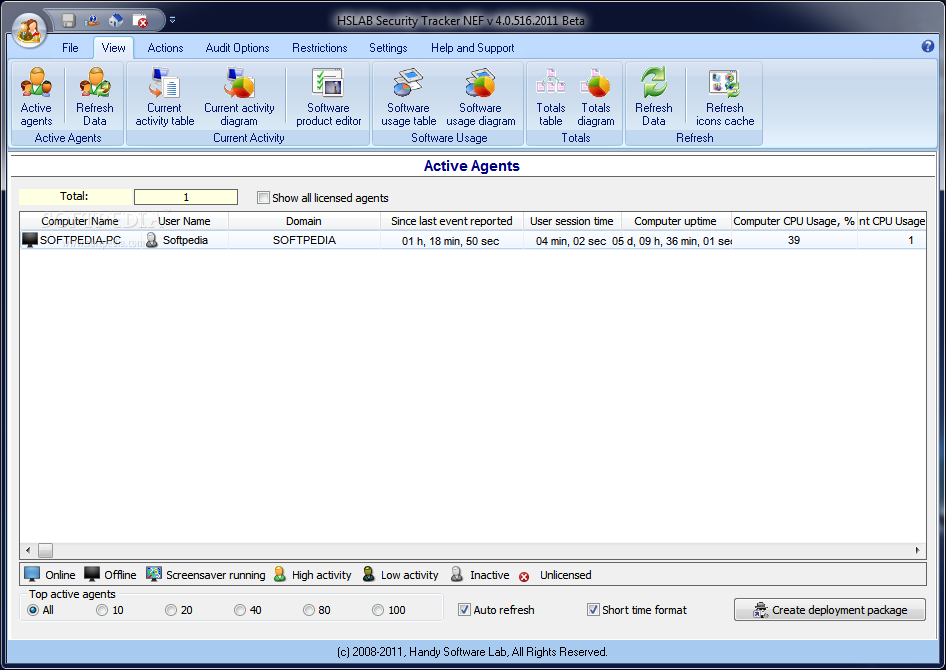Open the Current activity table

point(164,96)
